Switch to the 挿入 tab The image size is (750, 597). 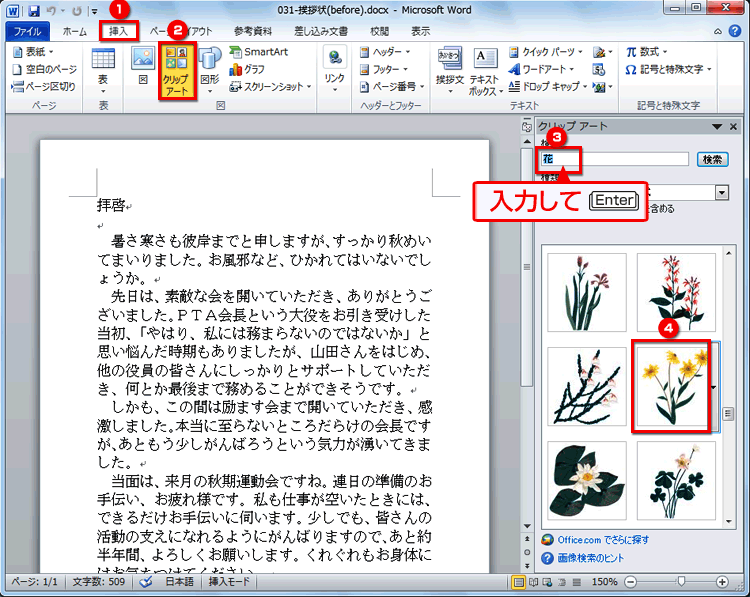point(119,32)
